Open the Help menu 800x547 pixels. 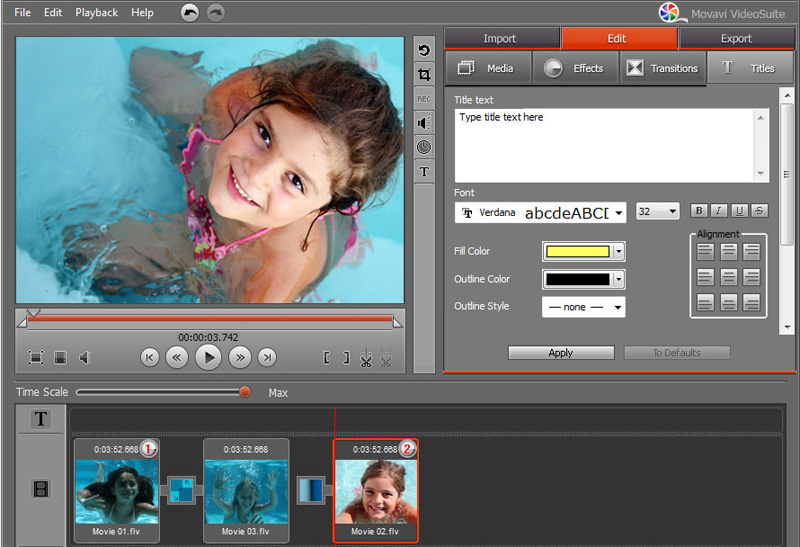point(142,12)
